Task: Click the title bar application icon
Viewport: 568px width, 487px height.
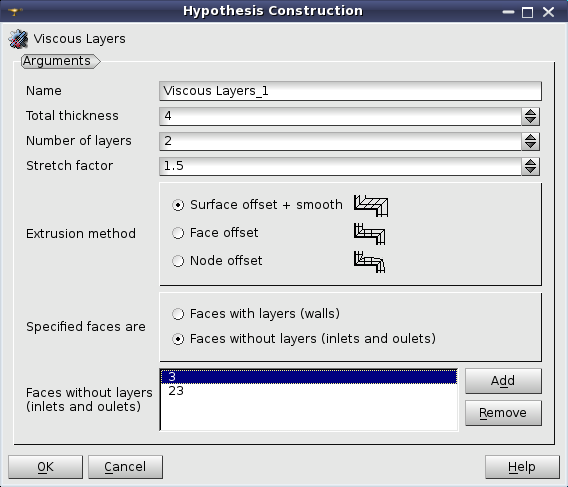Action: pos(15,12)
